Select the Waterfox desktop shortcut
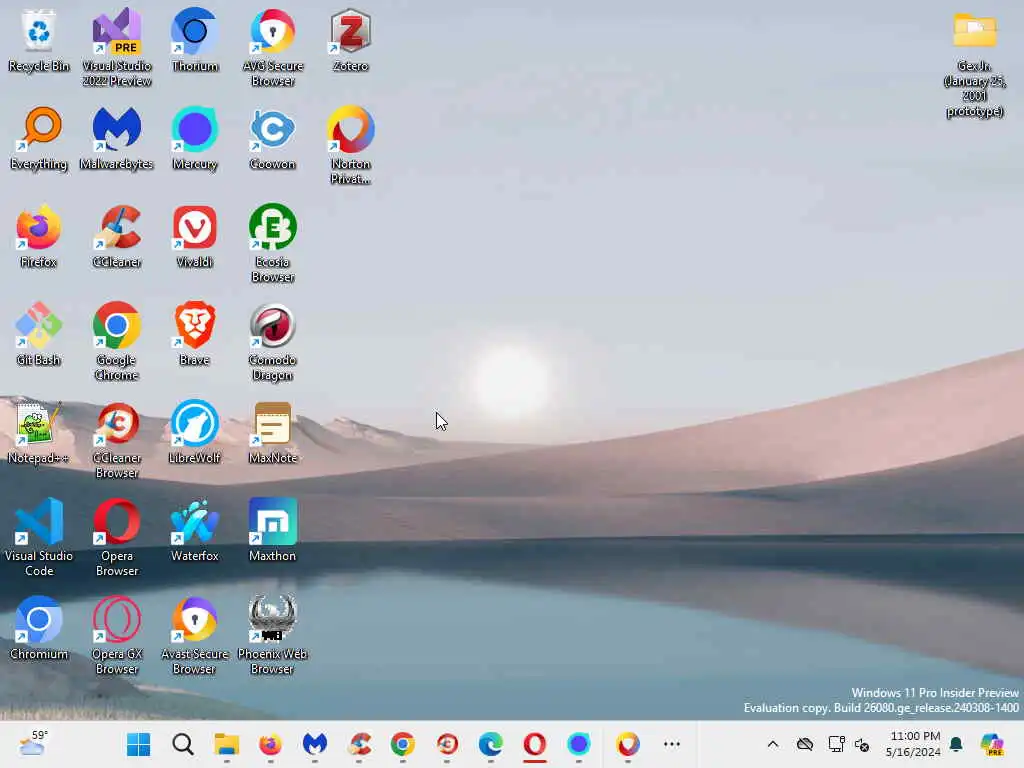Viewport: 1024px width, 768px height. (195, 530)
